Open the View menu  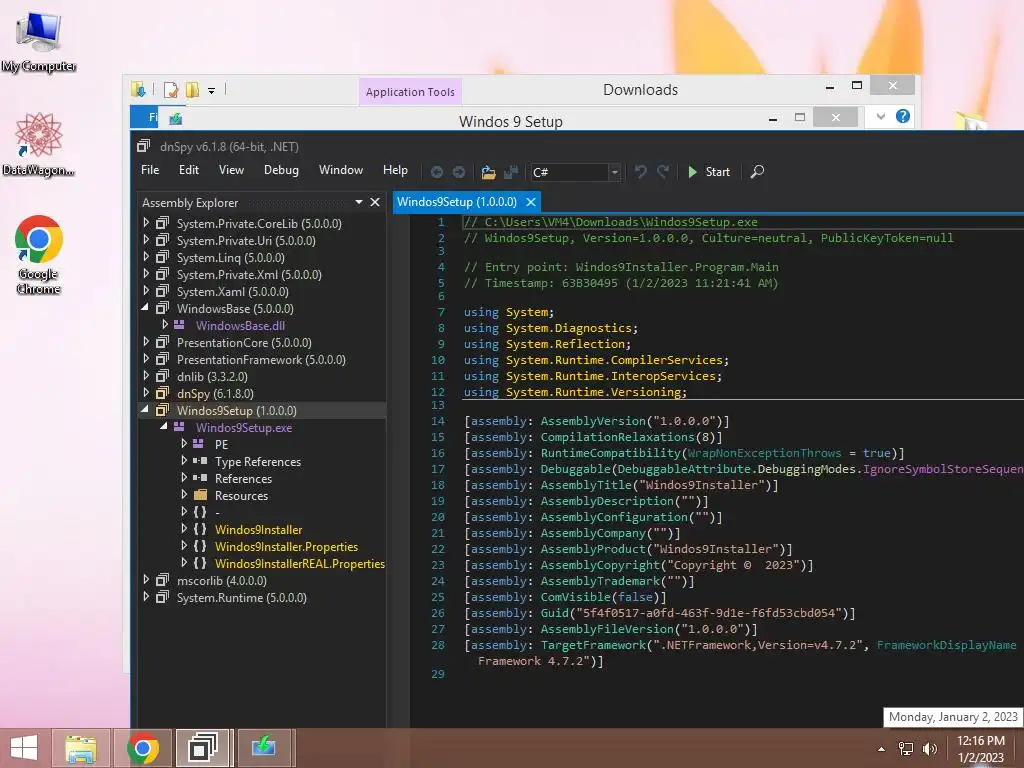pyautogui.click(x=231, y=170)
